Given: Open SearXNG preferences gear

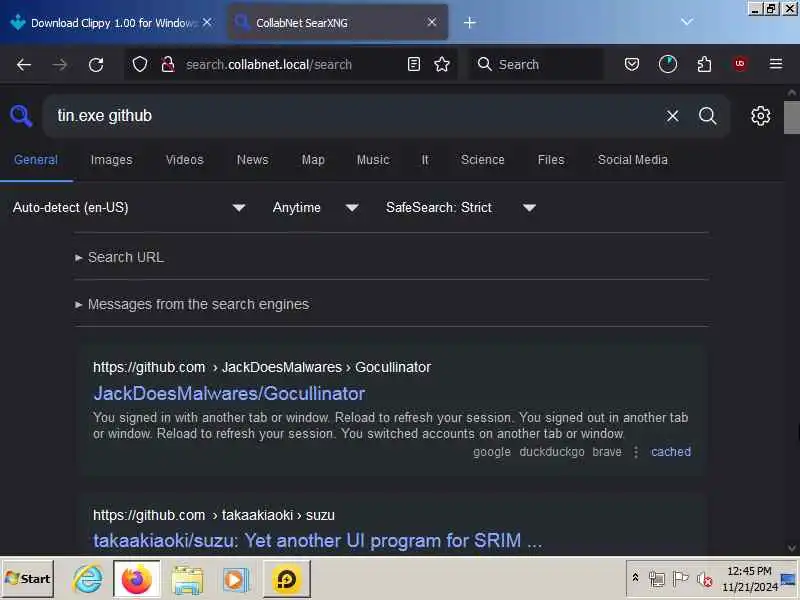Looking at the screenshot, I should coord(760,116).
